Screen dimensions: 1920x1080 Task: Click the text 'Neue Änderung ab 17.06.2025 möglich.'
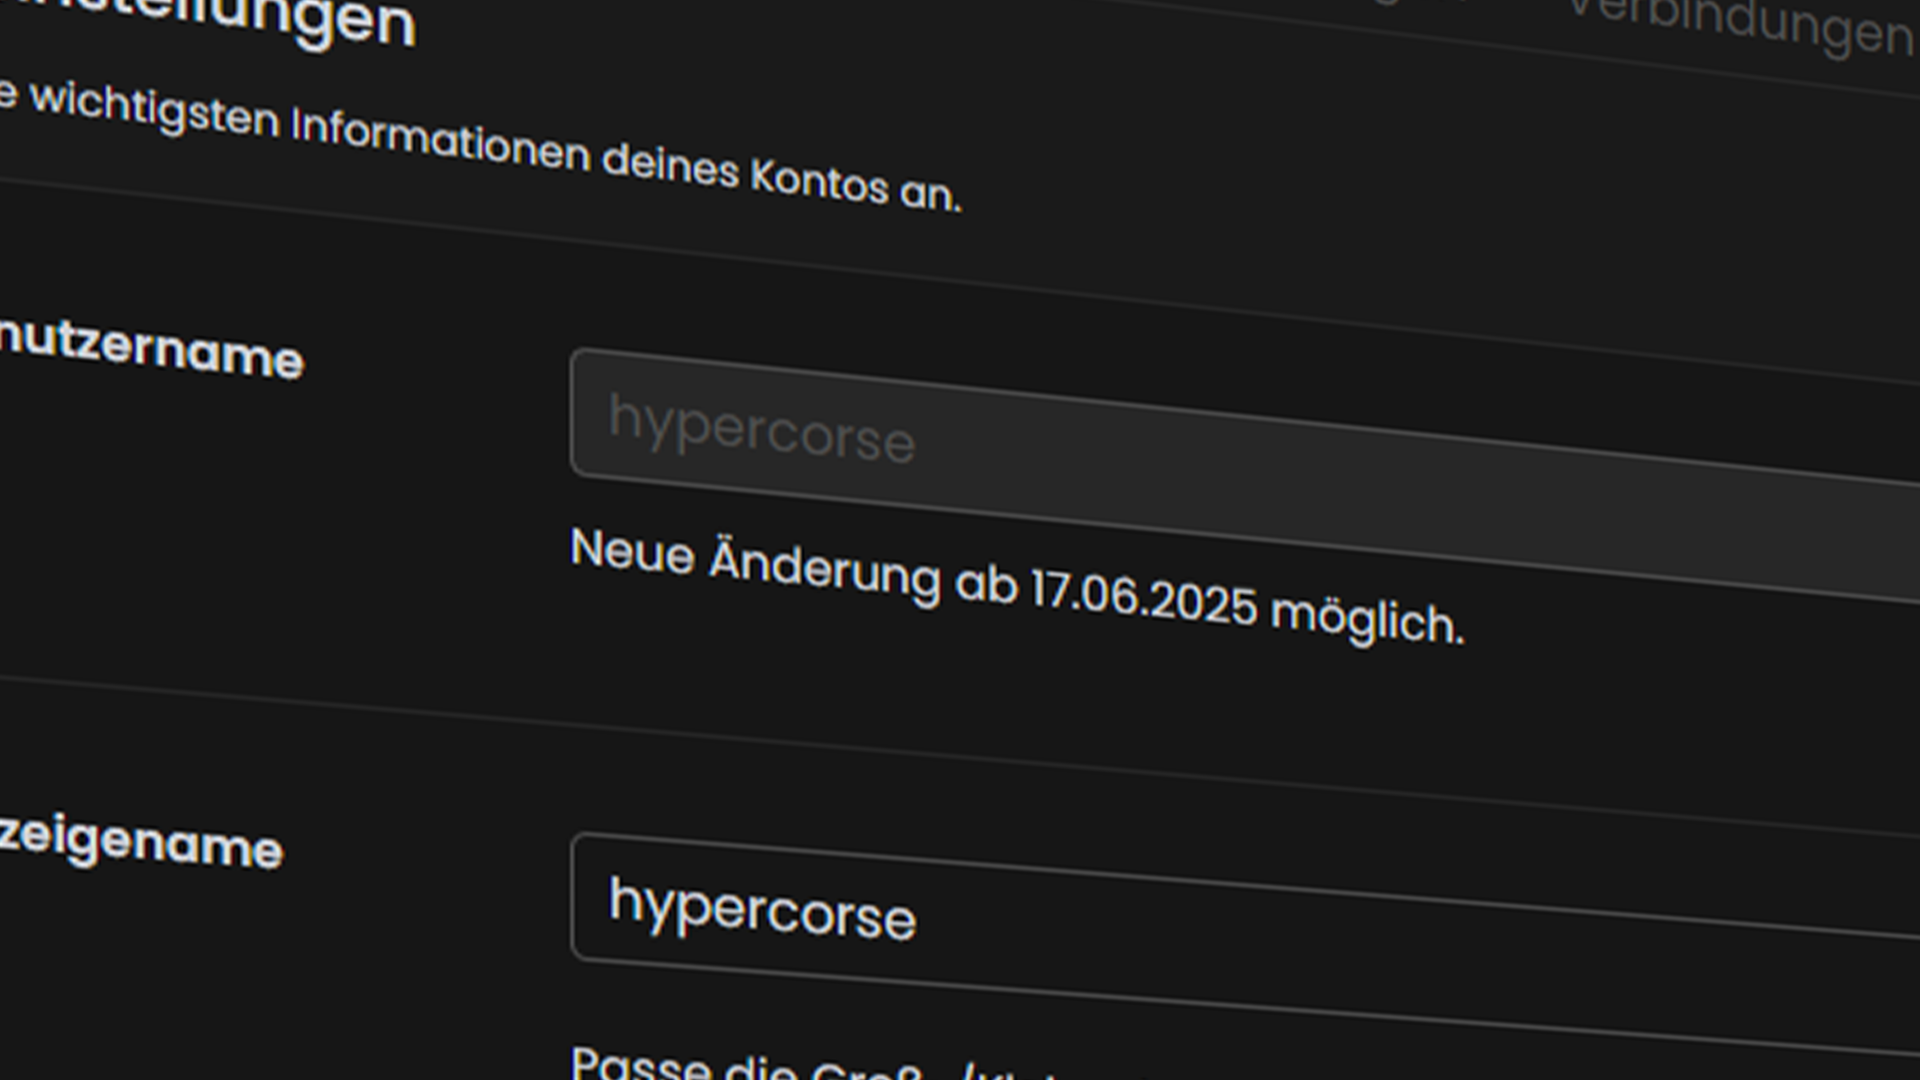click(x=1017, y=587)
